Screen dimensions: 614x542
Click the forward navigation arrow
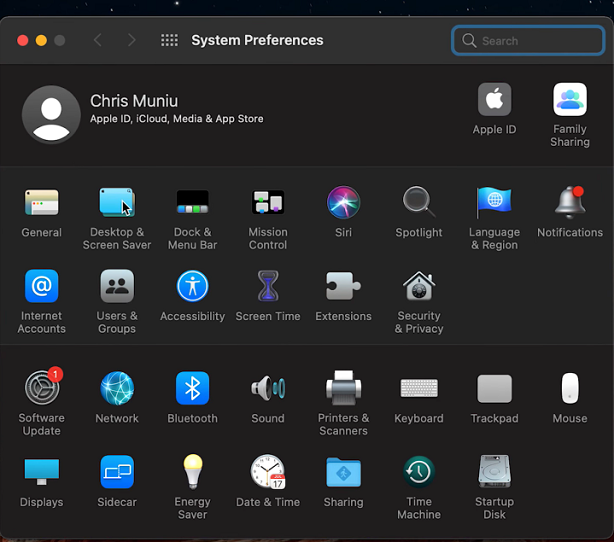click(132, 40)
